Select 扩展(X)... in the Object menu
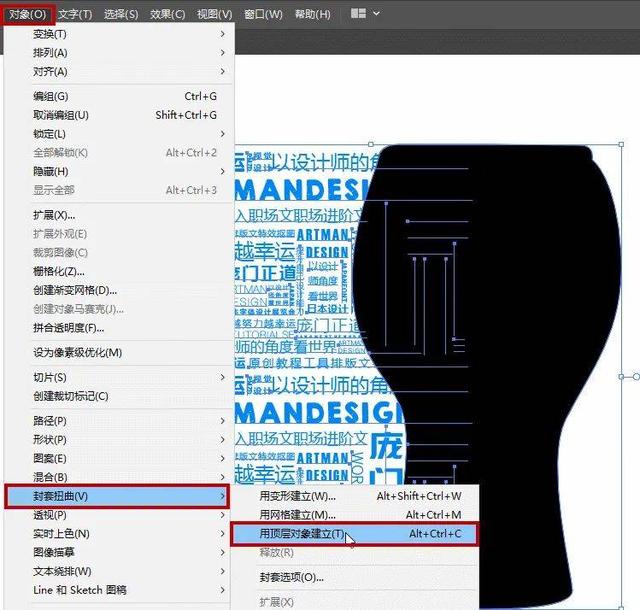This screenshot has height=610, width=640. (x=118, y=215)
